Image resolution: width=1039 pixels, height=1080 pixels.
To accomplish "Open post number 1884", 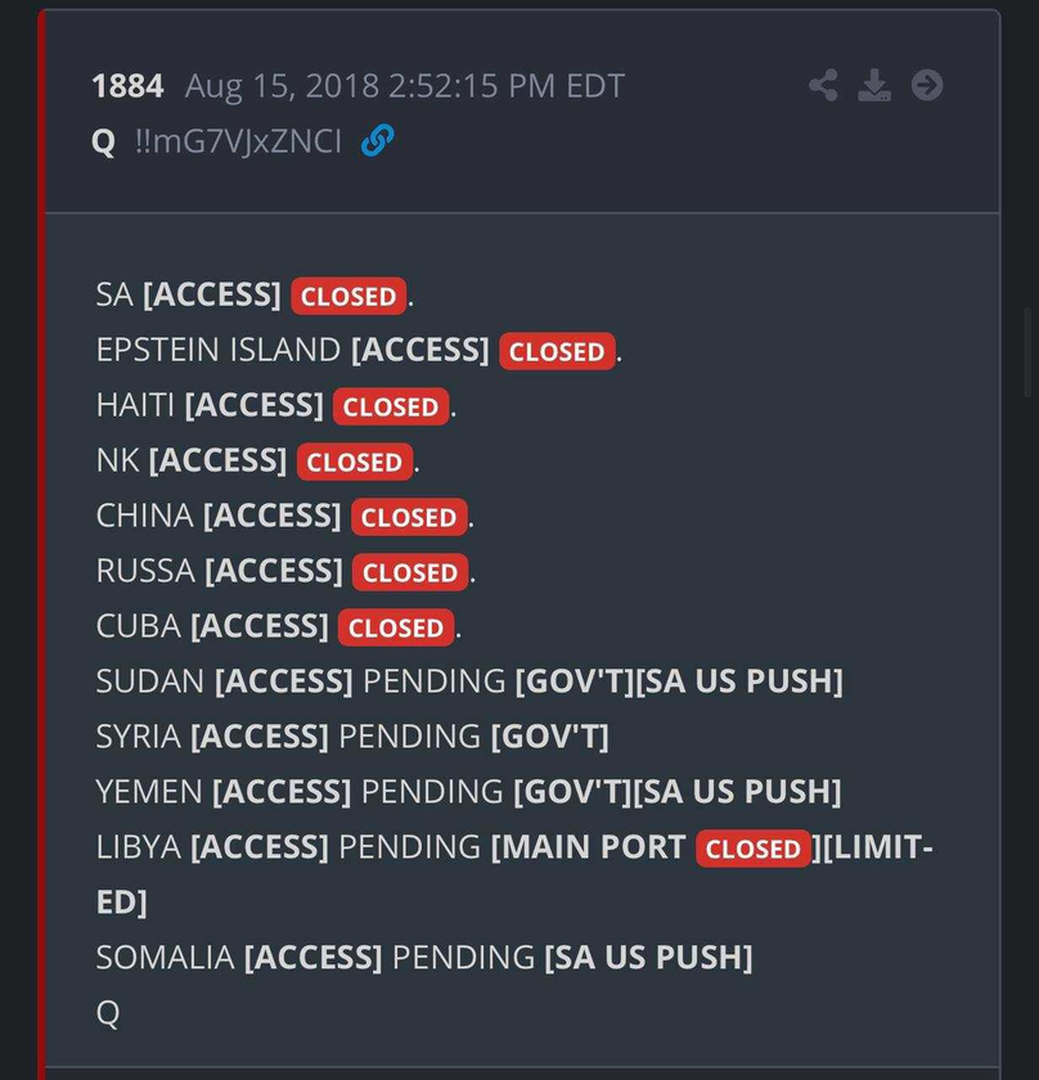I will (x=127, y=86).
